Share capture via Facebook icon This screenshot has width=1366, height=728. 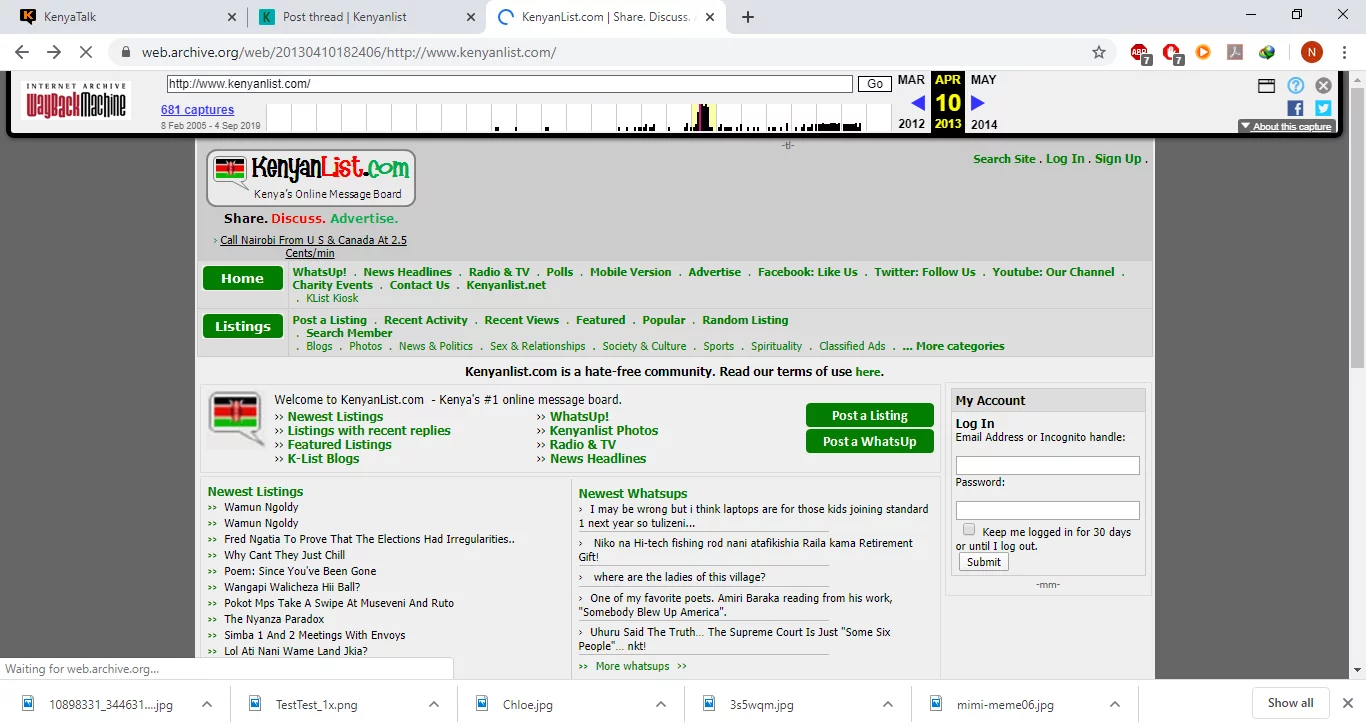[x=1295, y=108]
